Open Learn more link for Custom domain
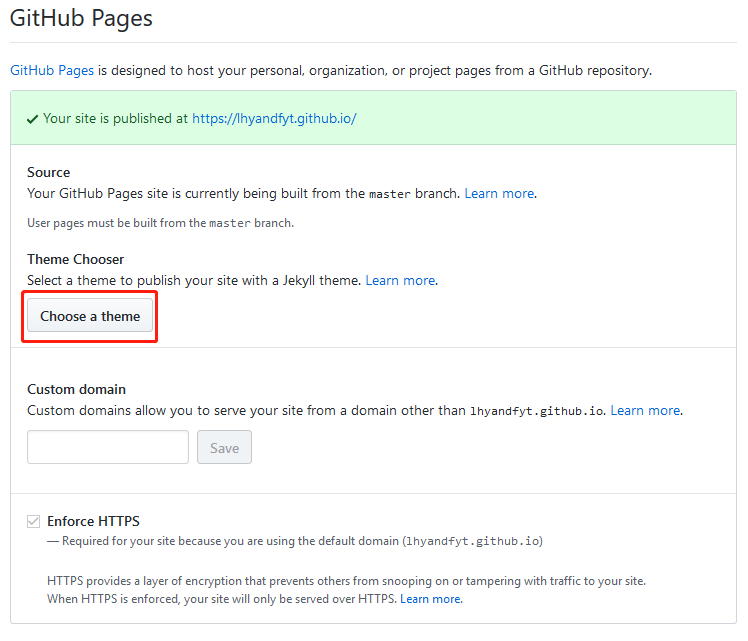748x641 pixels. tap(645, 411)
